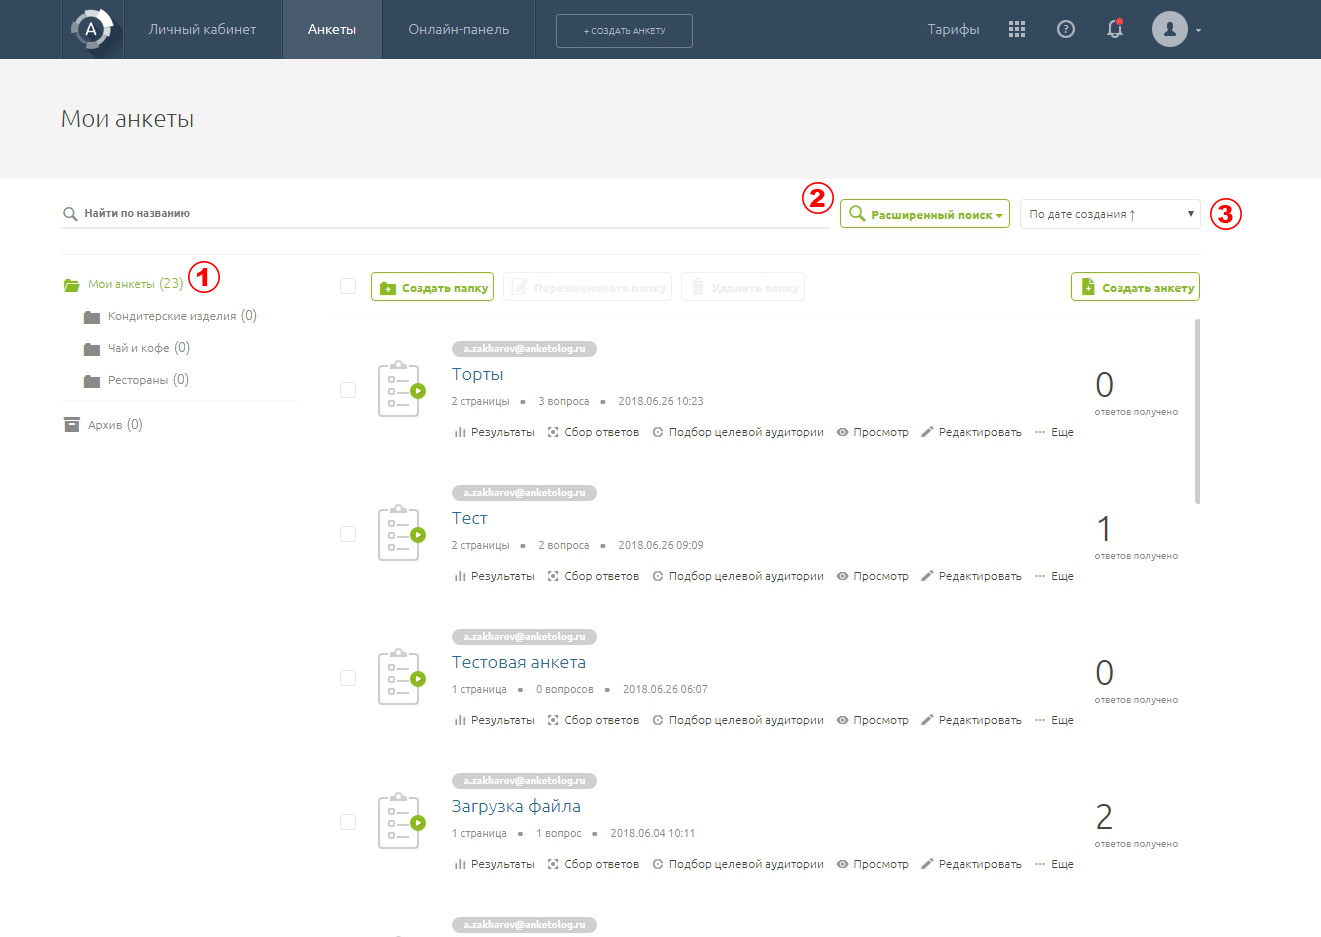Screen dimensions: 1321x937
Task: Click the clipboard icon for Загрузка файла
Action: [x=400, y=821]
